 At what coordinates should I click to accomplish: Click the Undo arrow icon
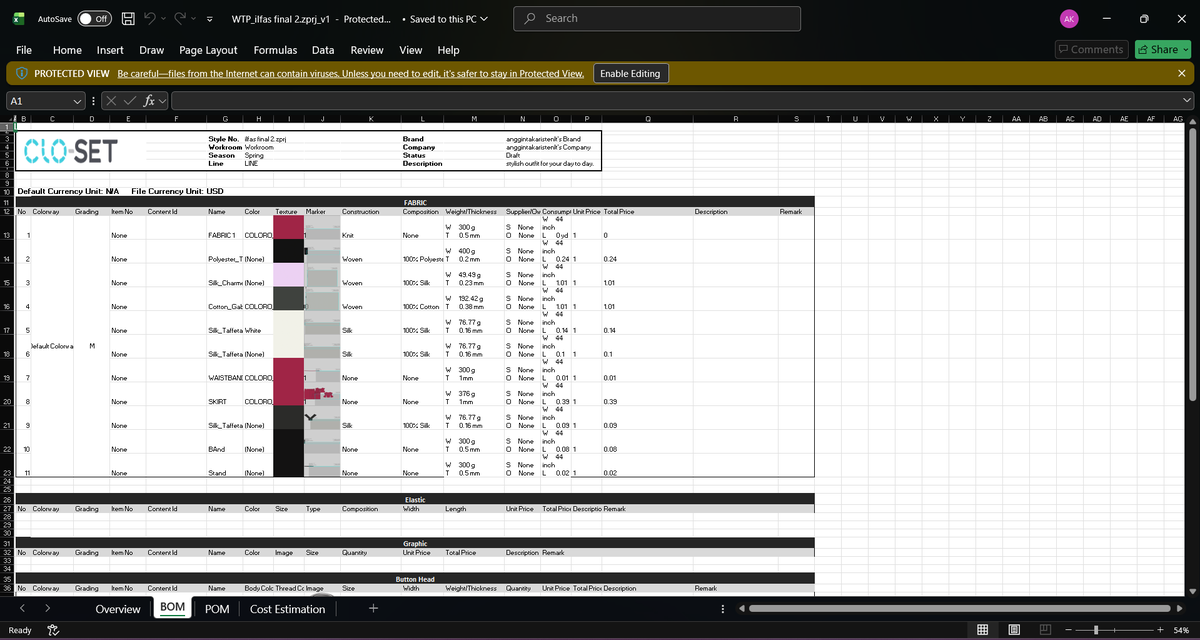coord(152,18)
